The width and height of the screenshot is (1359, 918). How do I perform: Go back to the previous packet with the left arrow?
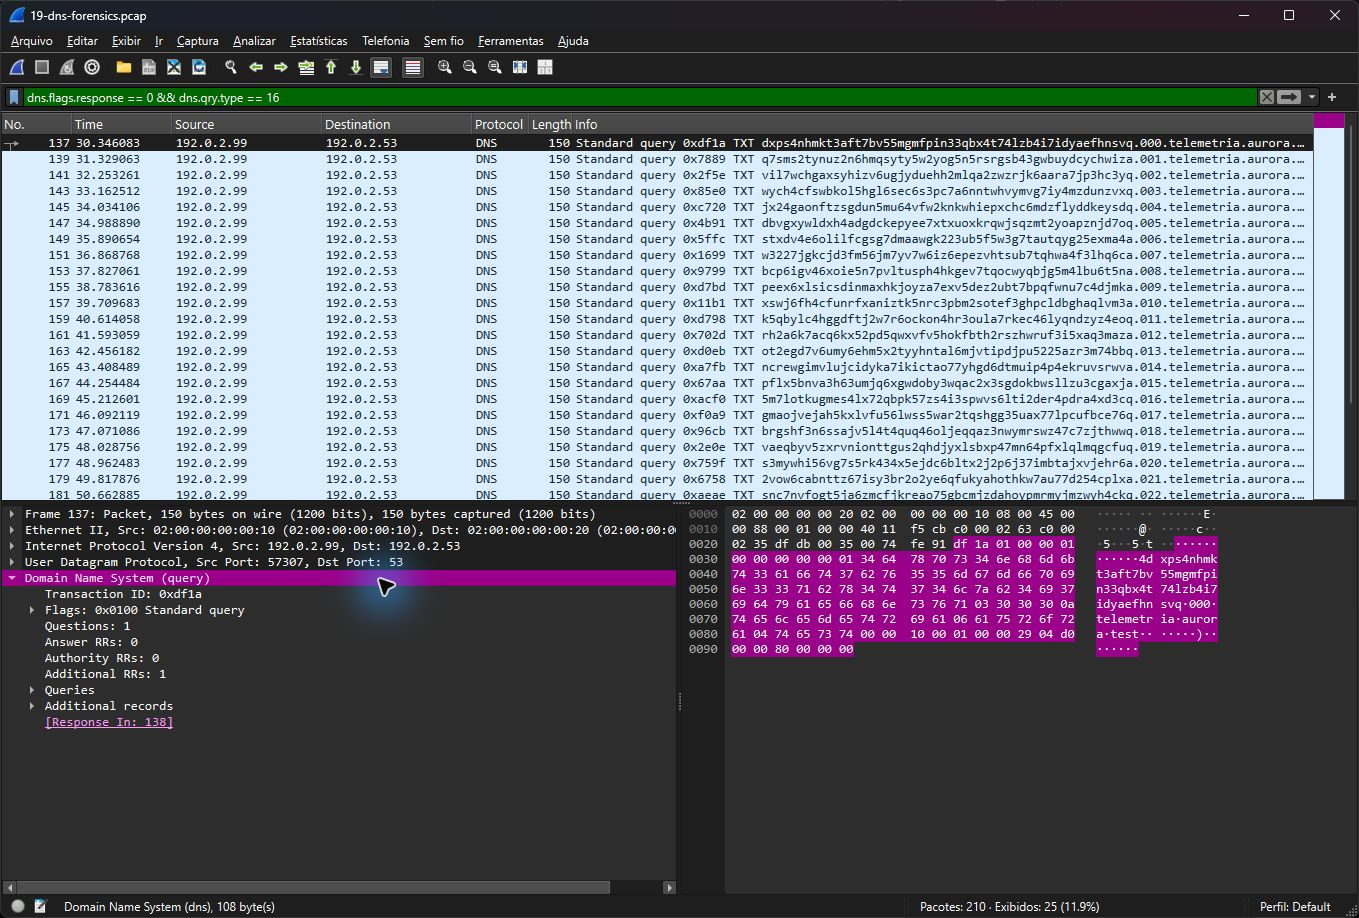[x=256, y=67]
